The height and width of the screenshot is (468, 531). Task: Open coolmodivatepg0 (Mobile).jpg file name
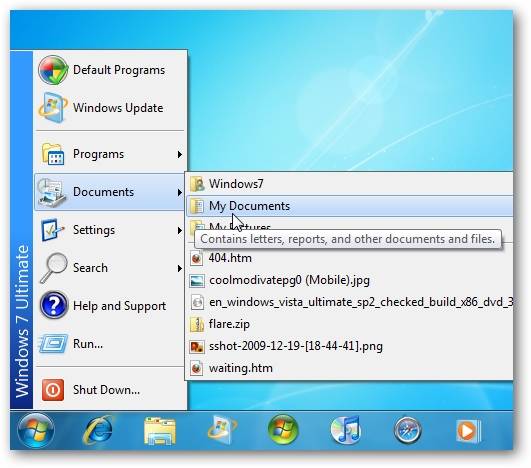(290, 280)
